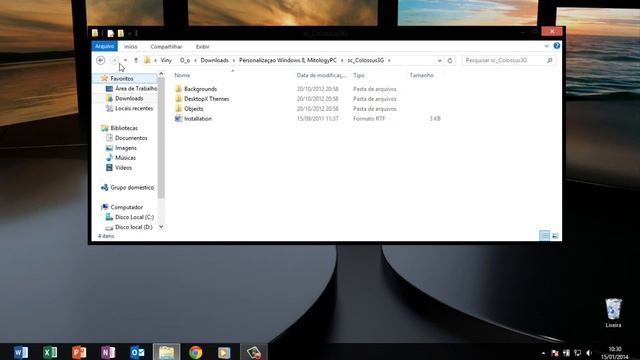This screenshot has width=640, height=360.
Task: Click the navigation pane scroll down arrow
Action: 161,227
